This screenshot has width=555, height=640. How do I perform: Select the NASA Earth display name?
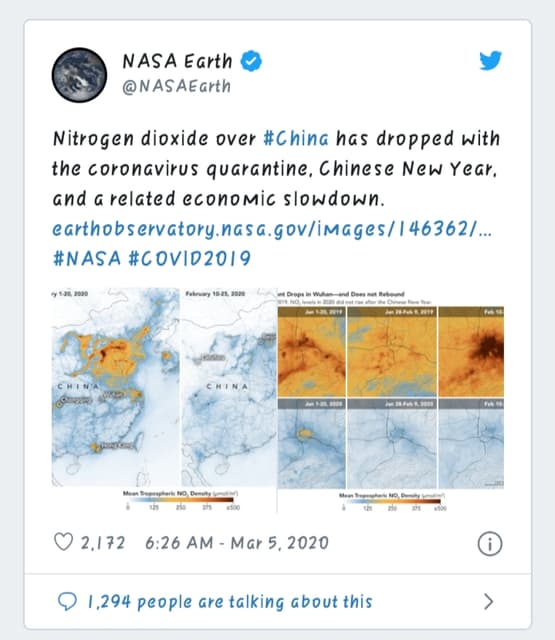click(x=177, y=61)
